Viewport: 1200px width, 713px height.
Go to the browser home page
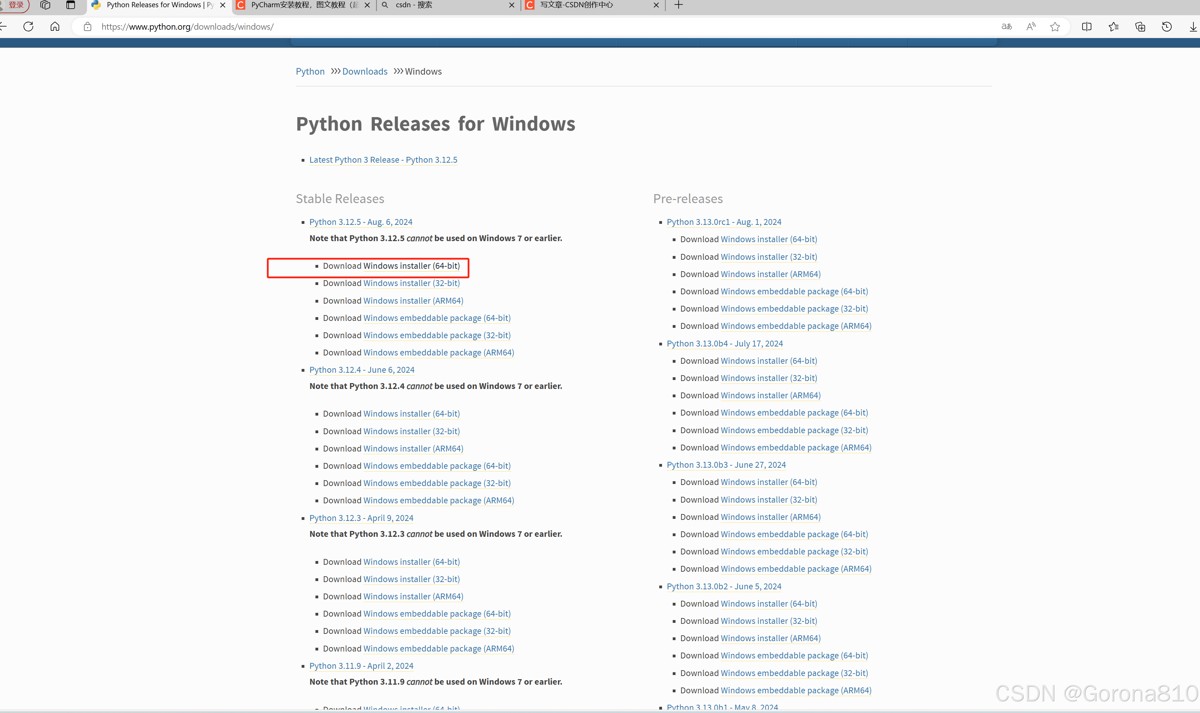pyautogui.click(x=55, y=27)
